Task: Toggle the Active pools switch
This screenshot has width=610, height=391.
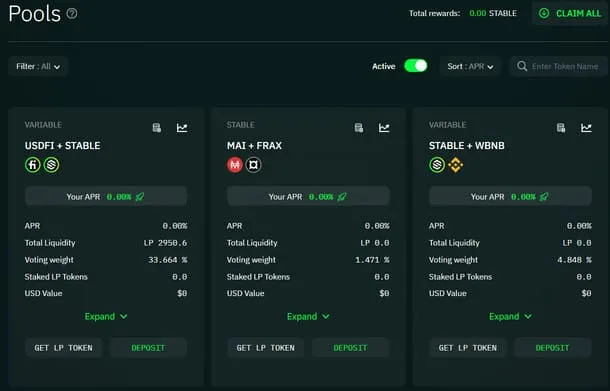Action: coord(415,66)
